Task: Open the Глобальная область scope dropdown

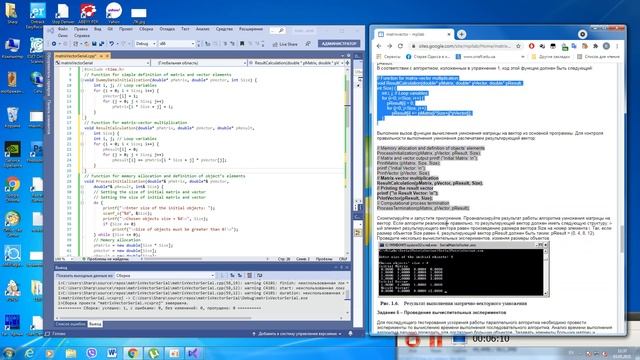Action: tap(199, 63)
